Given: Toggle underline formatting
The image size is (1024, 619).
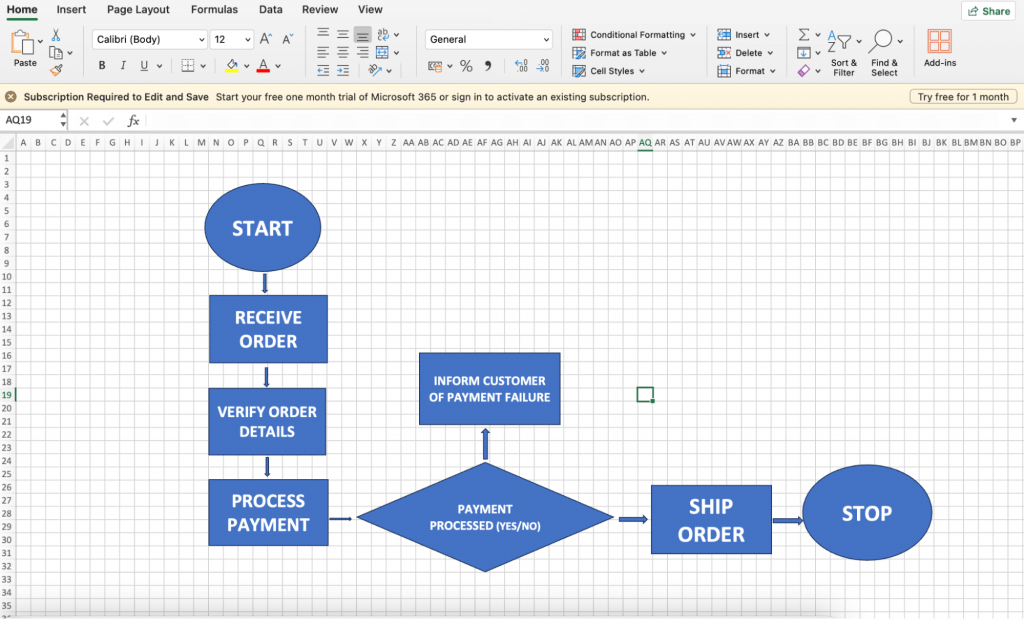Looking at the screenshot, I should (x=144, y=65).
